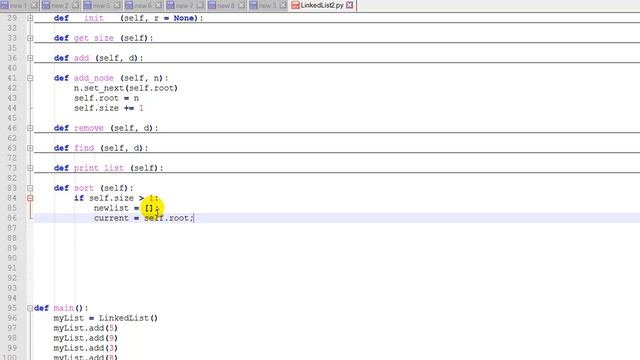Close the new 7 tab
The width and height of the screenshot is (640, 360).
click(x=200, y=5)
